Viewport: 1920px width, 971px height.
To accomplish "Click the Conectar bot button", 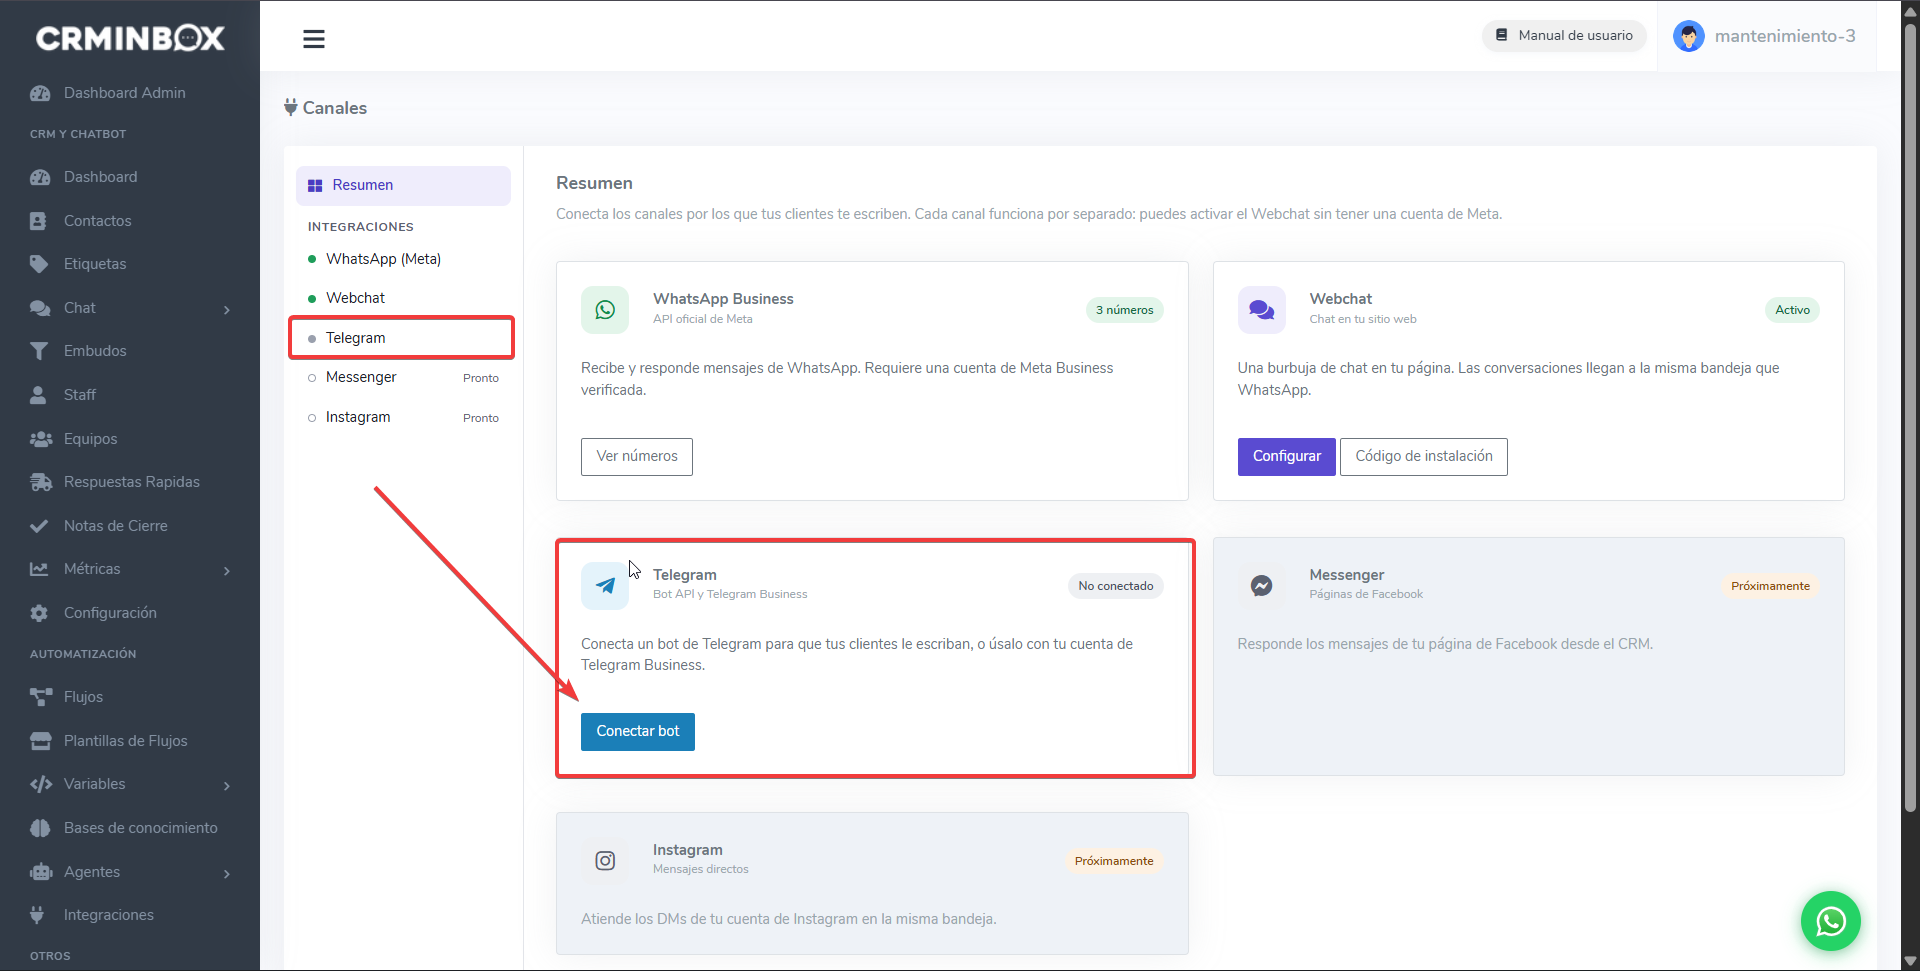I will (638, 732).
